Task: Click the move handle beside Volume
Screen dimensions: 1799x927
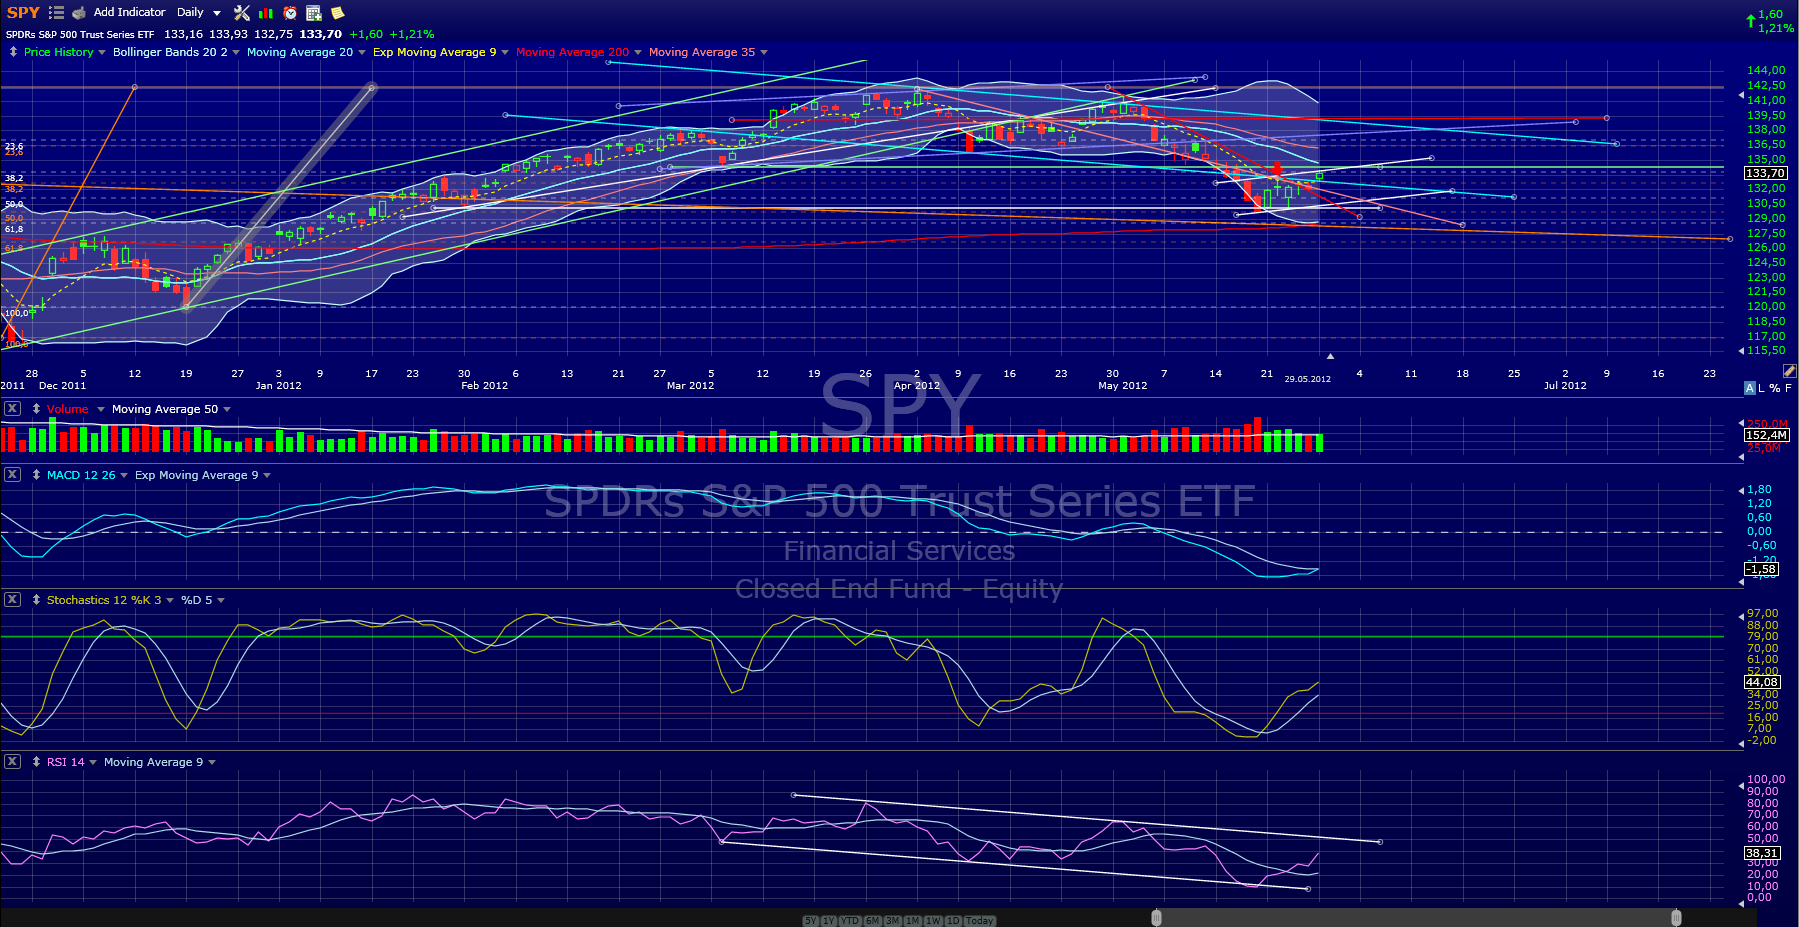Action: pyautogui.click(x=36, y=409)
